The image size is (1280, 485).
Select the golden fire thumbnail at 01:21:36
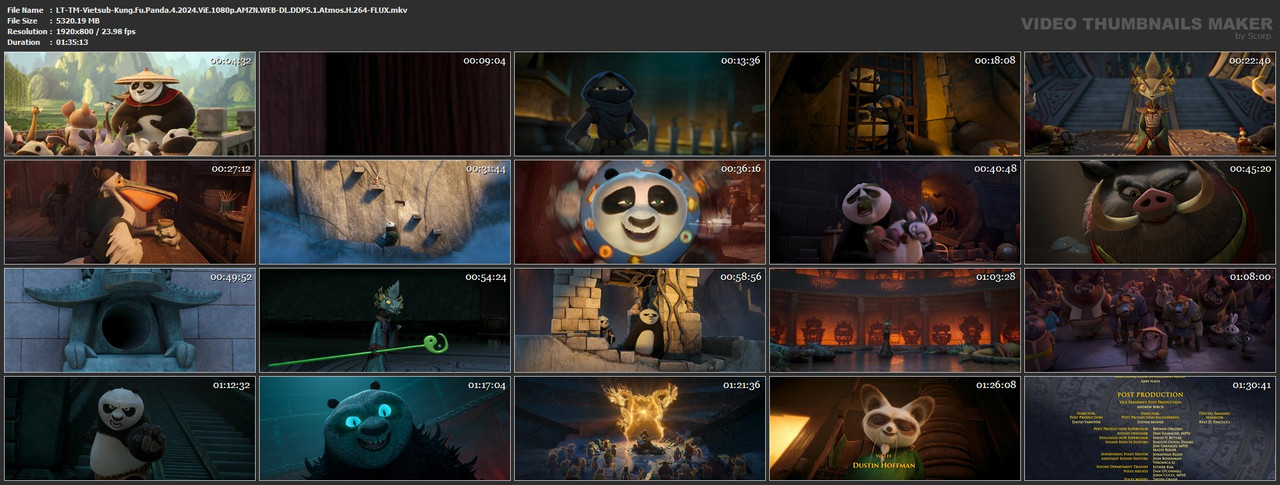pyautogui.click(x=640, y=428)
